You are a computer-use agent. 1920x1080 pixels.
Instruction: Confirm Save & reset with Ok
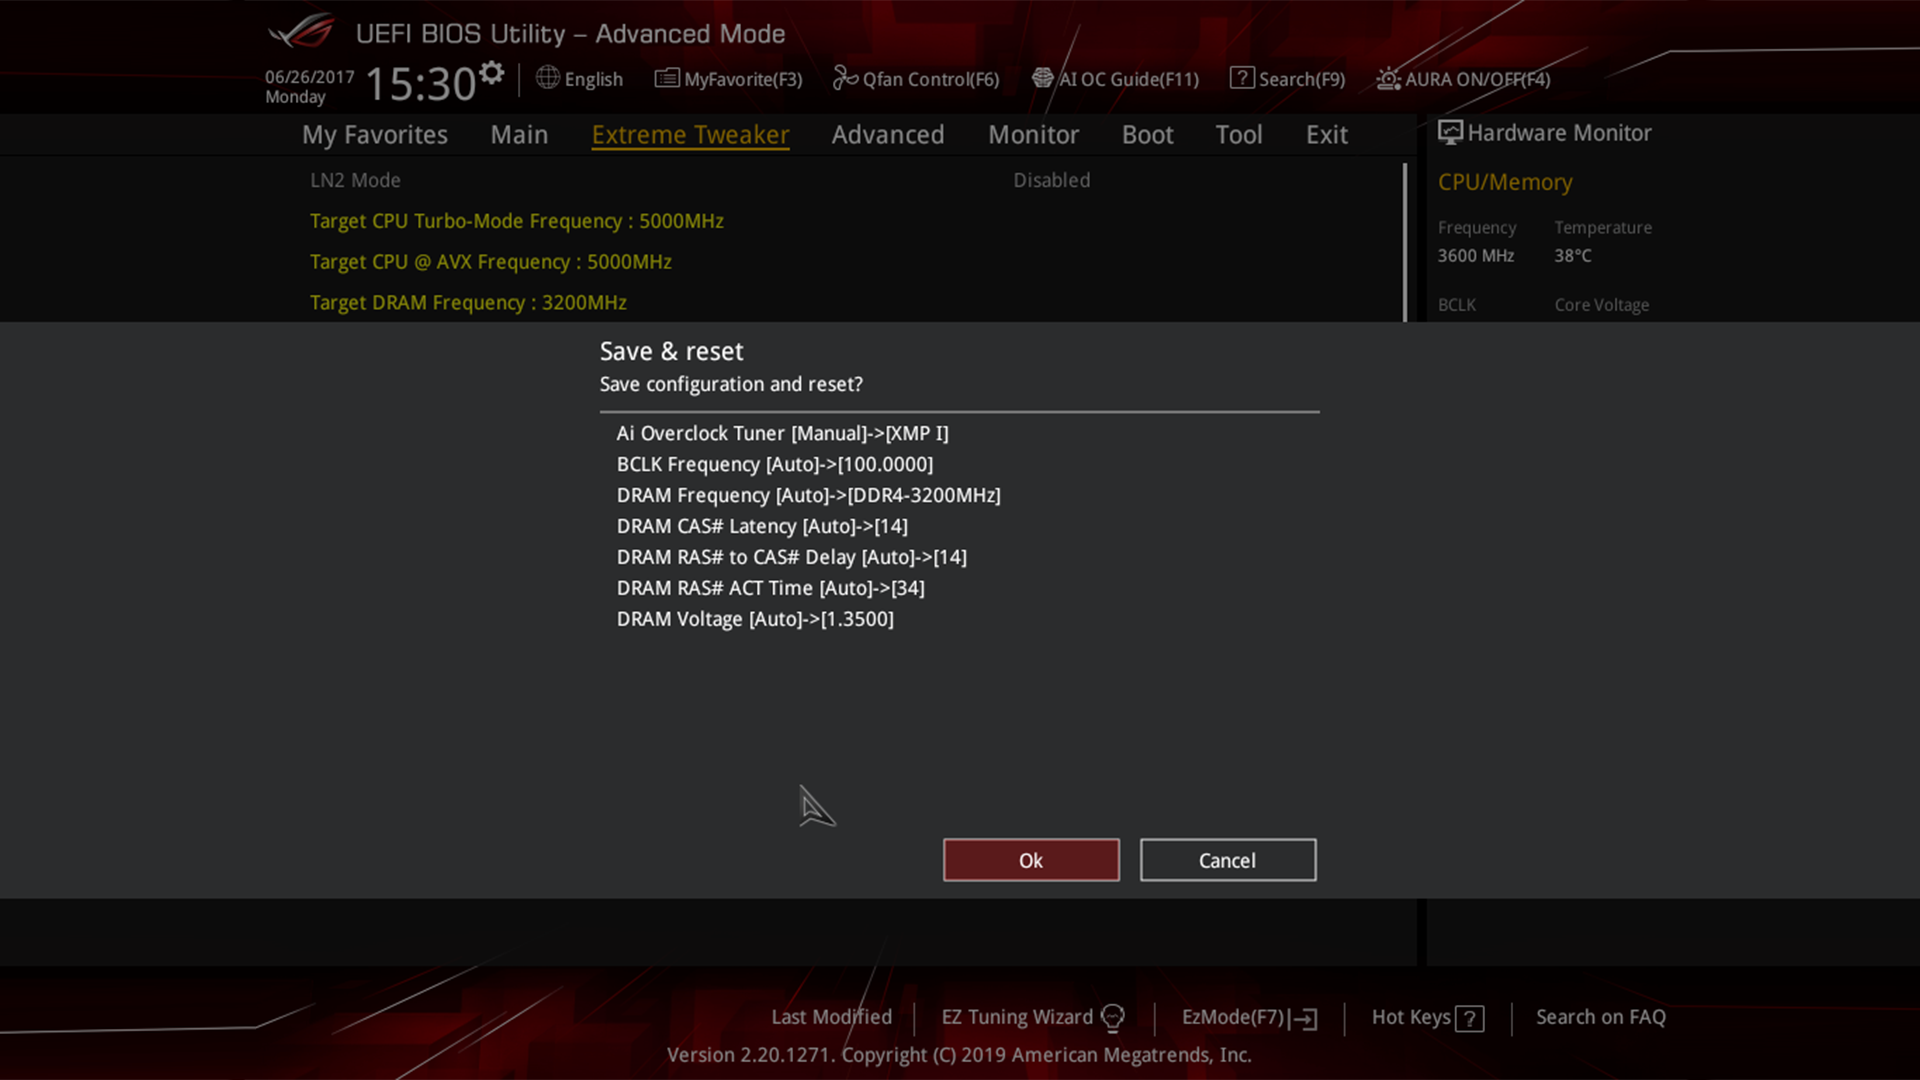point(1030,860)
